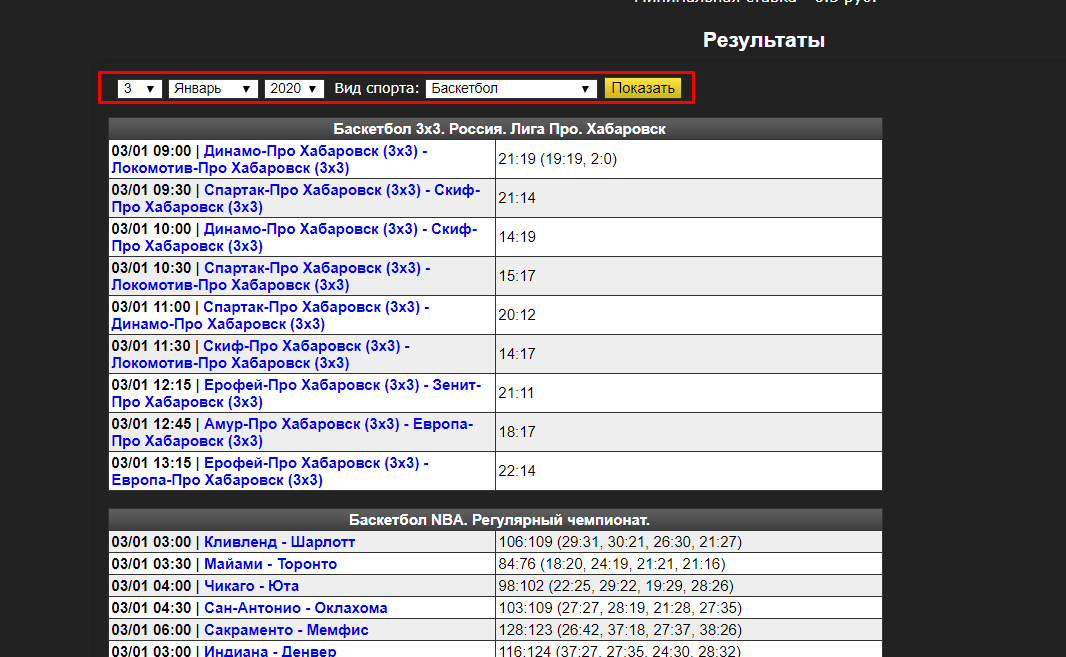Click the Результаты page heading

click(763, 40)
